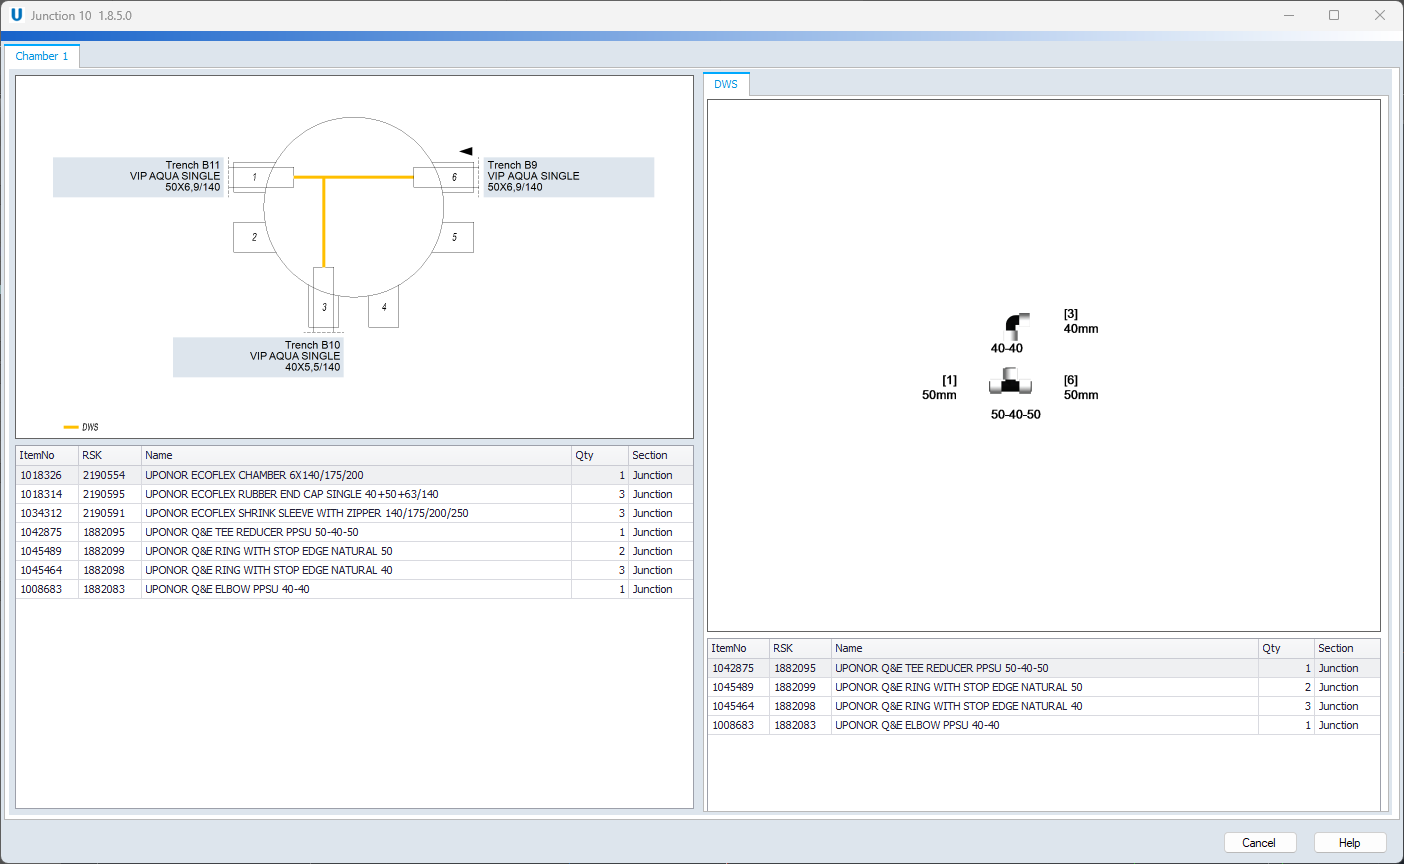The width and height of the screenshot is (1404, 864).
Task: Select ELBOW PPSU 40-40 row in DWS table
Action: (x=1044, y=725)
